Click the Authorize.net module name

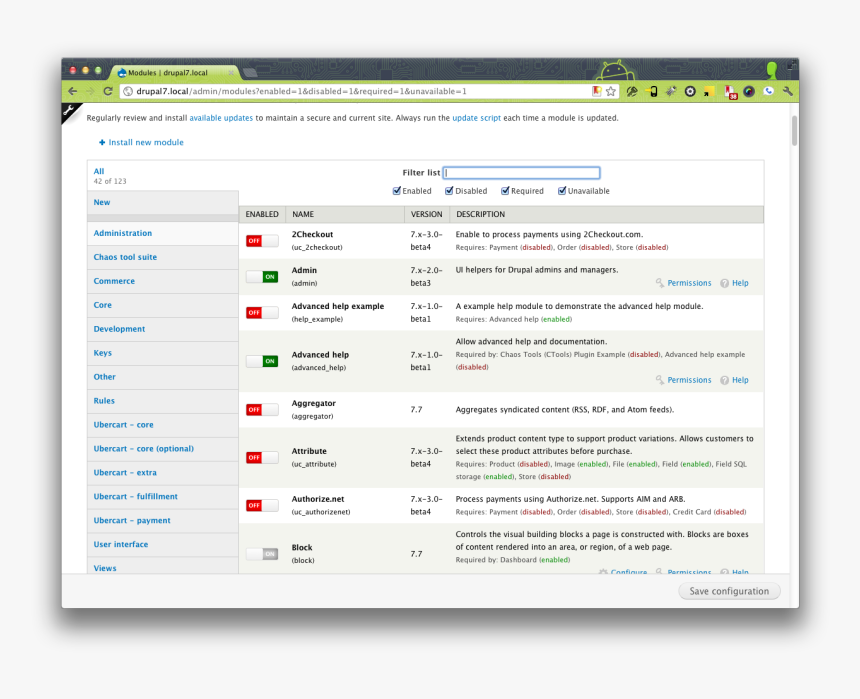(318, 499)
